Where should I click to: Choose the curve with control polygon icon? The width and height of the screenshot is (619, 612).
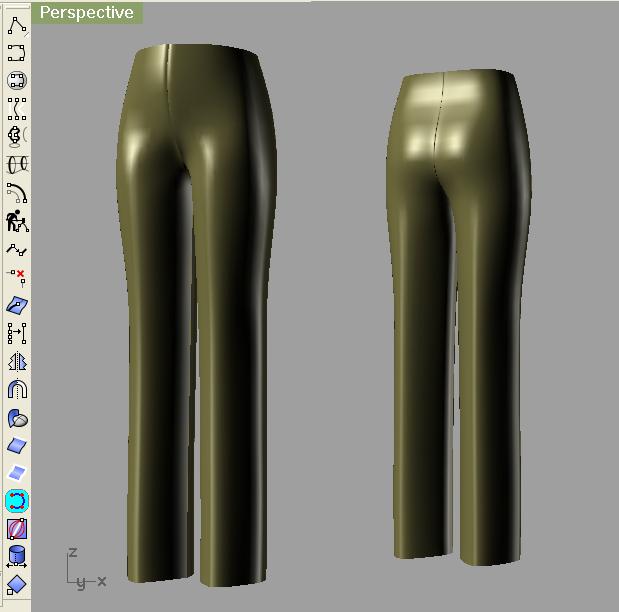(x=17, y=109)
